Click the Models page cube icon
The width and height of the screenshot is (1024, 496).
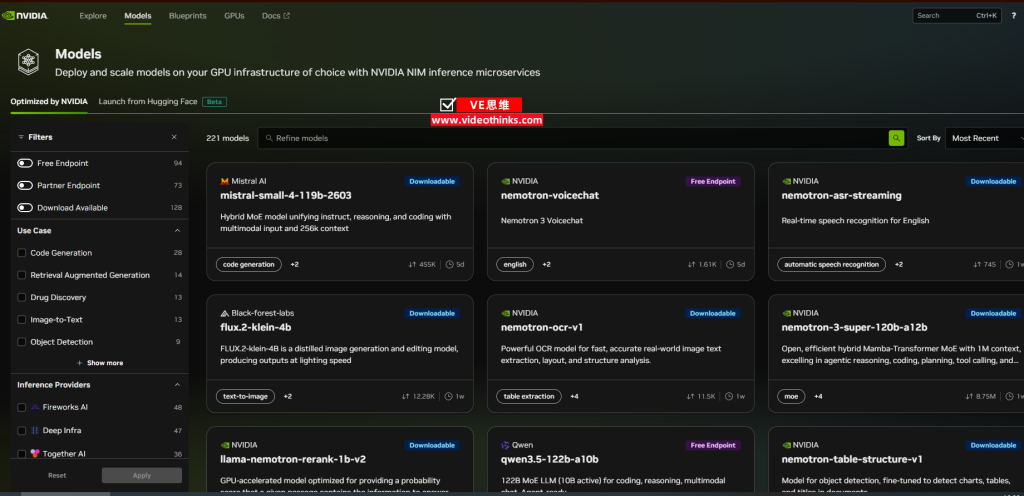[x=28, y=63]
